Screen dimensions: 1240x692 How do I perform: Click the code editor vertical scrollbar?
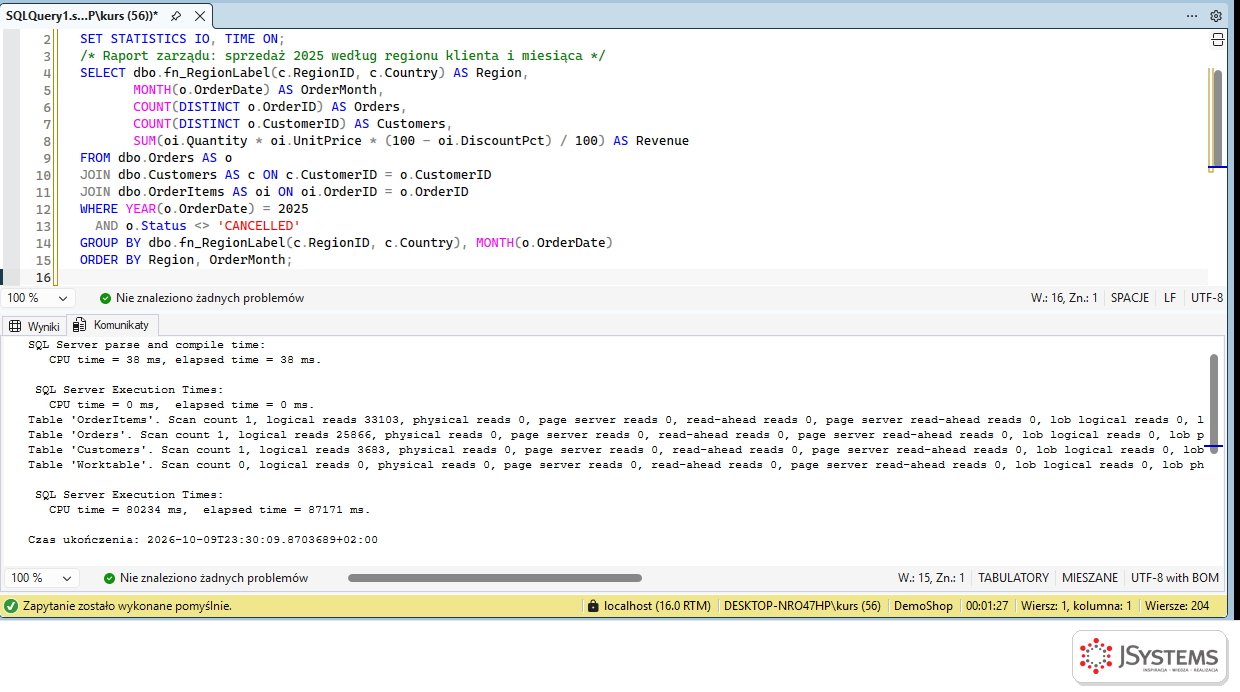(1217, 120)
